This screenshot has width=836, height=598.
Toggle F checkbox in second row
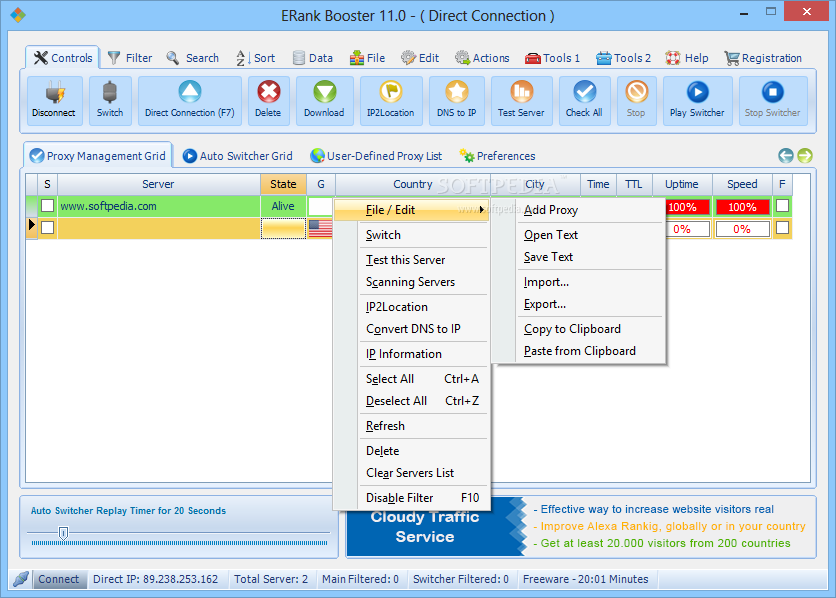click(782, 228)
